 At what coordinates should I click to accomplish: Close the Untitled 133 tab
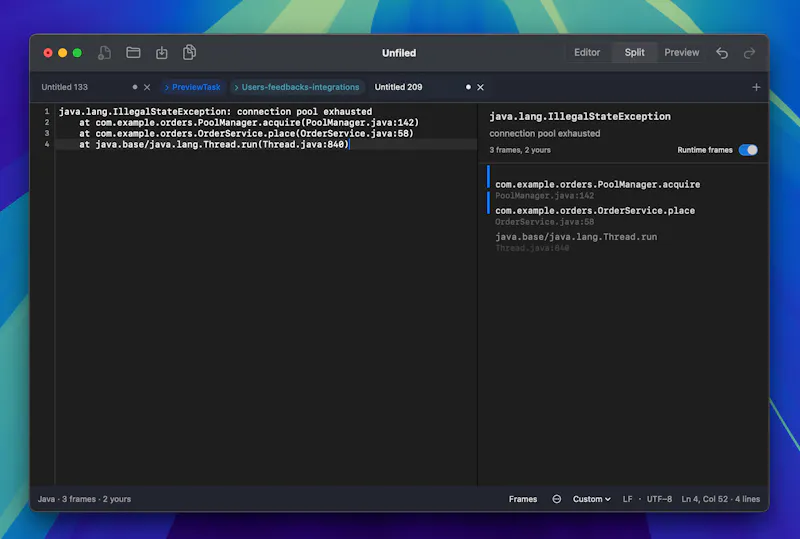147,87
